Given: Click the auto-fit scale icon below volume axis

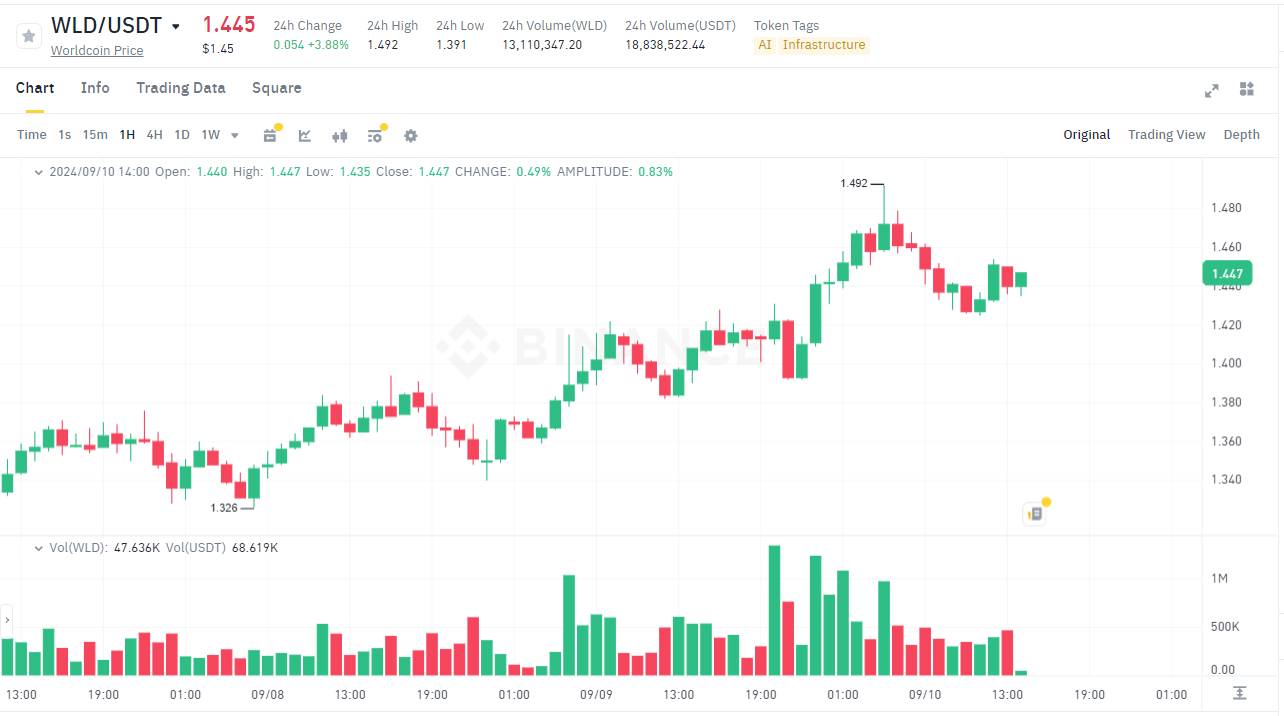Looking at the screenshot, I should (x=1240, y=693).
